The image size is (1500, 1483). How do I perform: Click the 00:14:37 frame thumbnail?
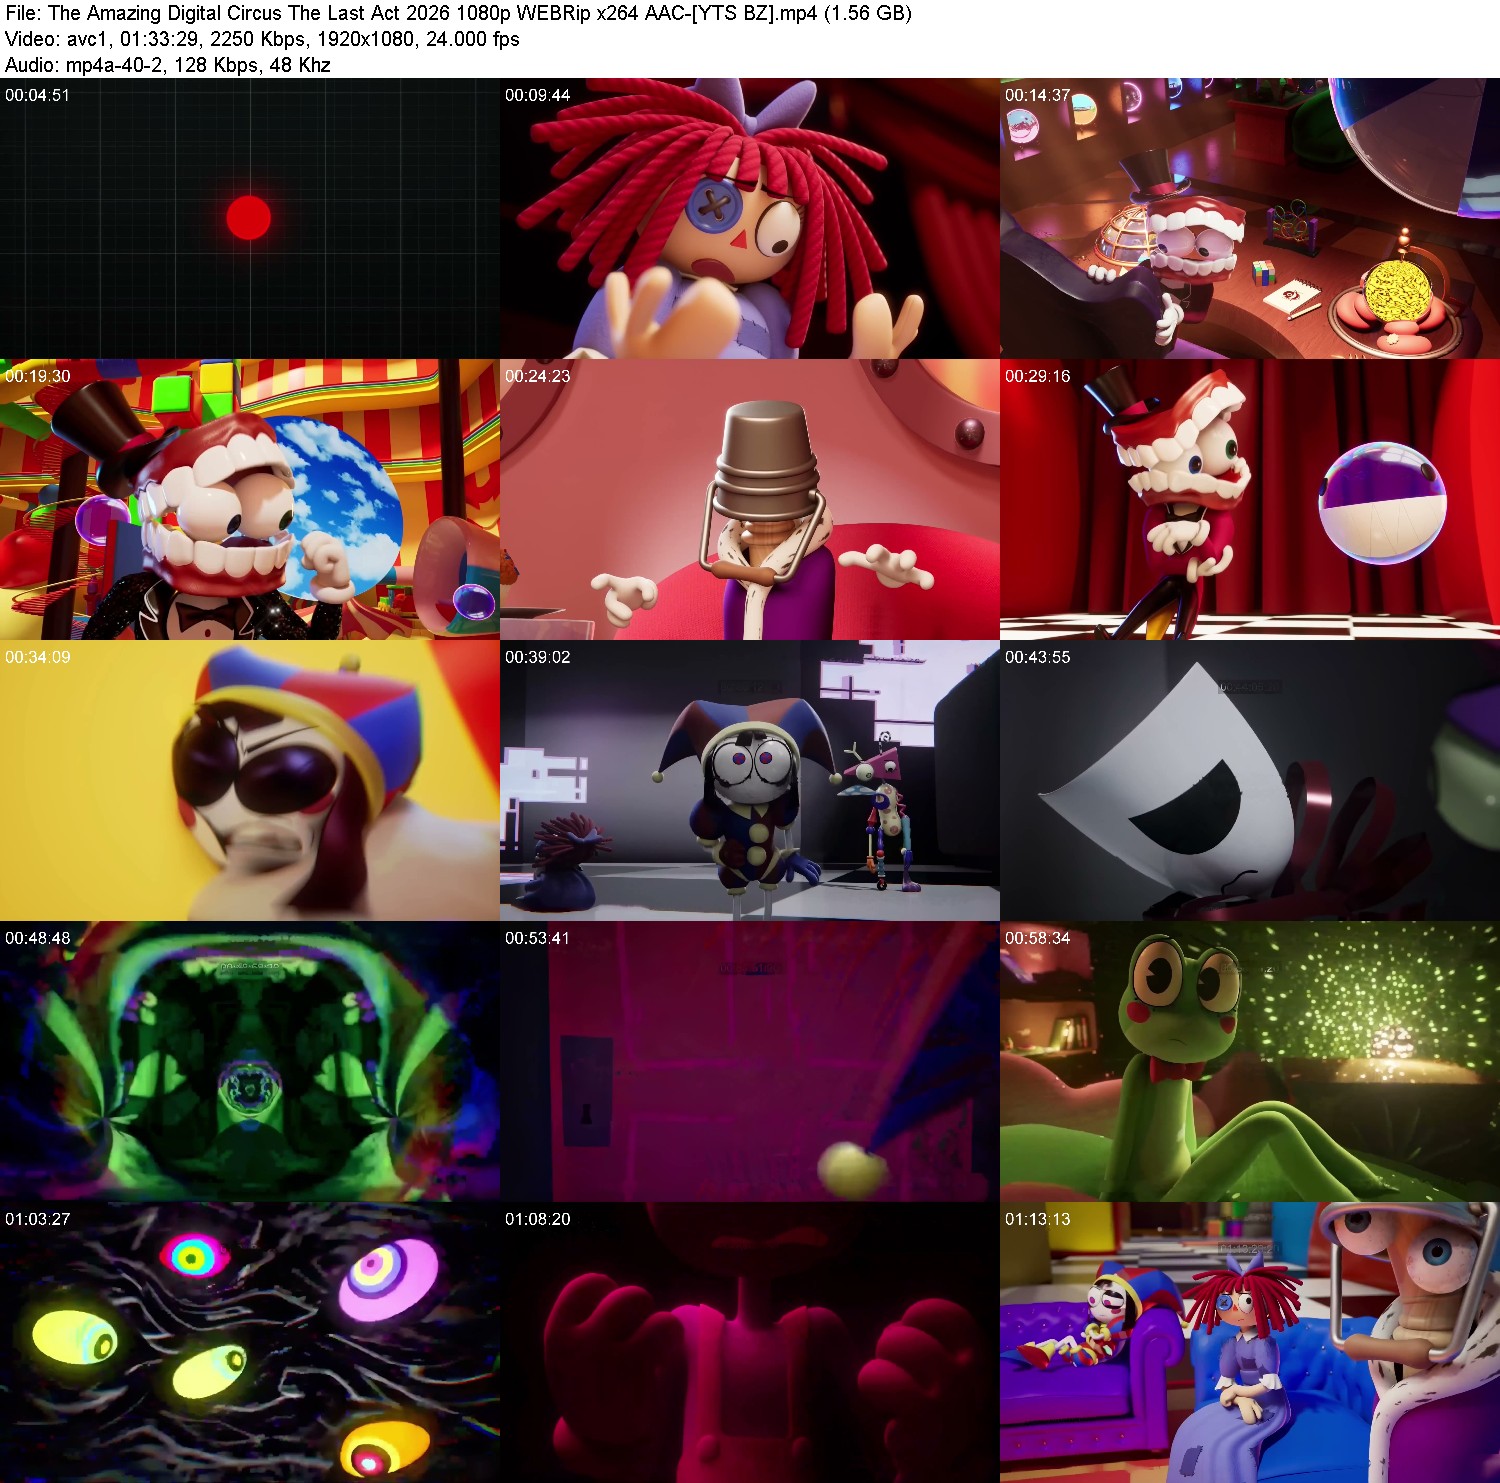tap(1250, 218)
